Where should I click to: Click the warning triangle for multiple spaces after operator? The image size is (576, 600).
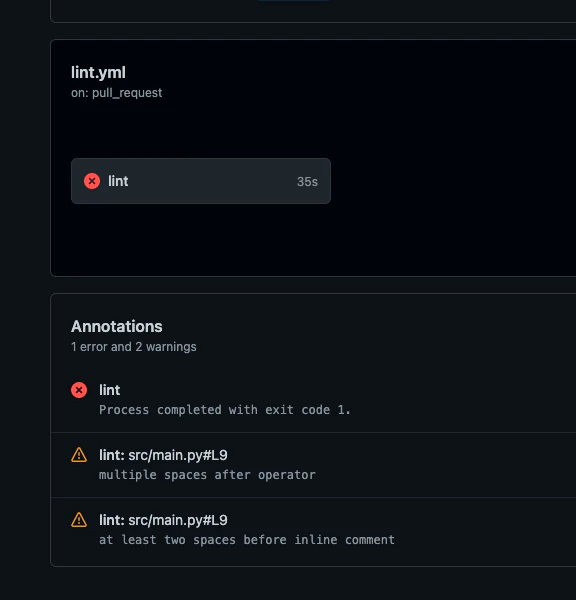point(79,455)
